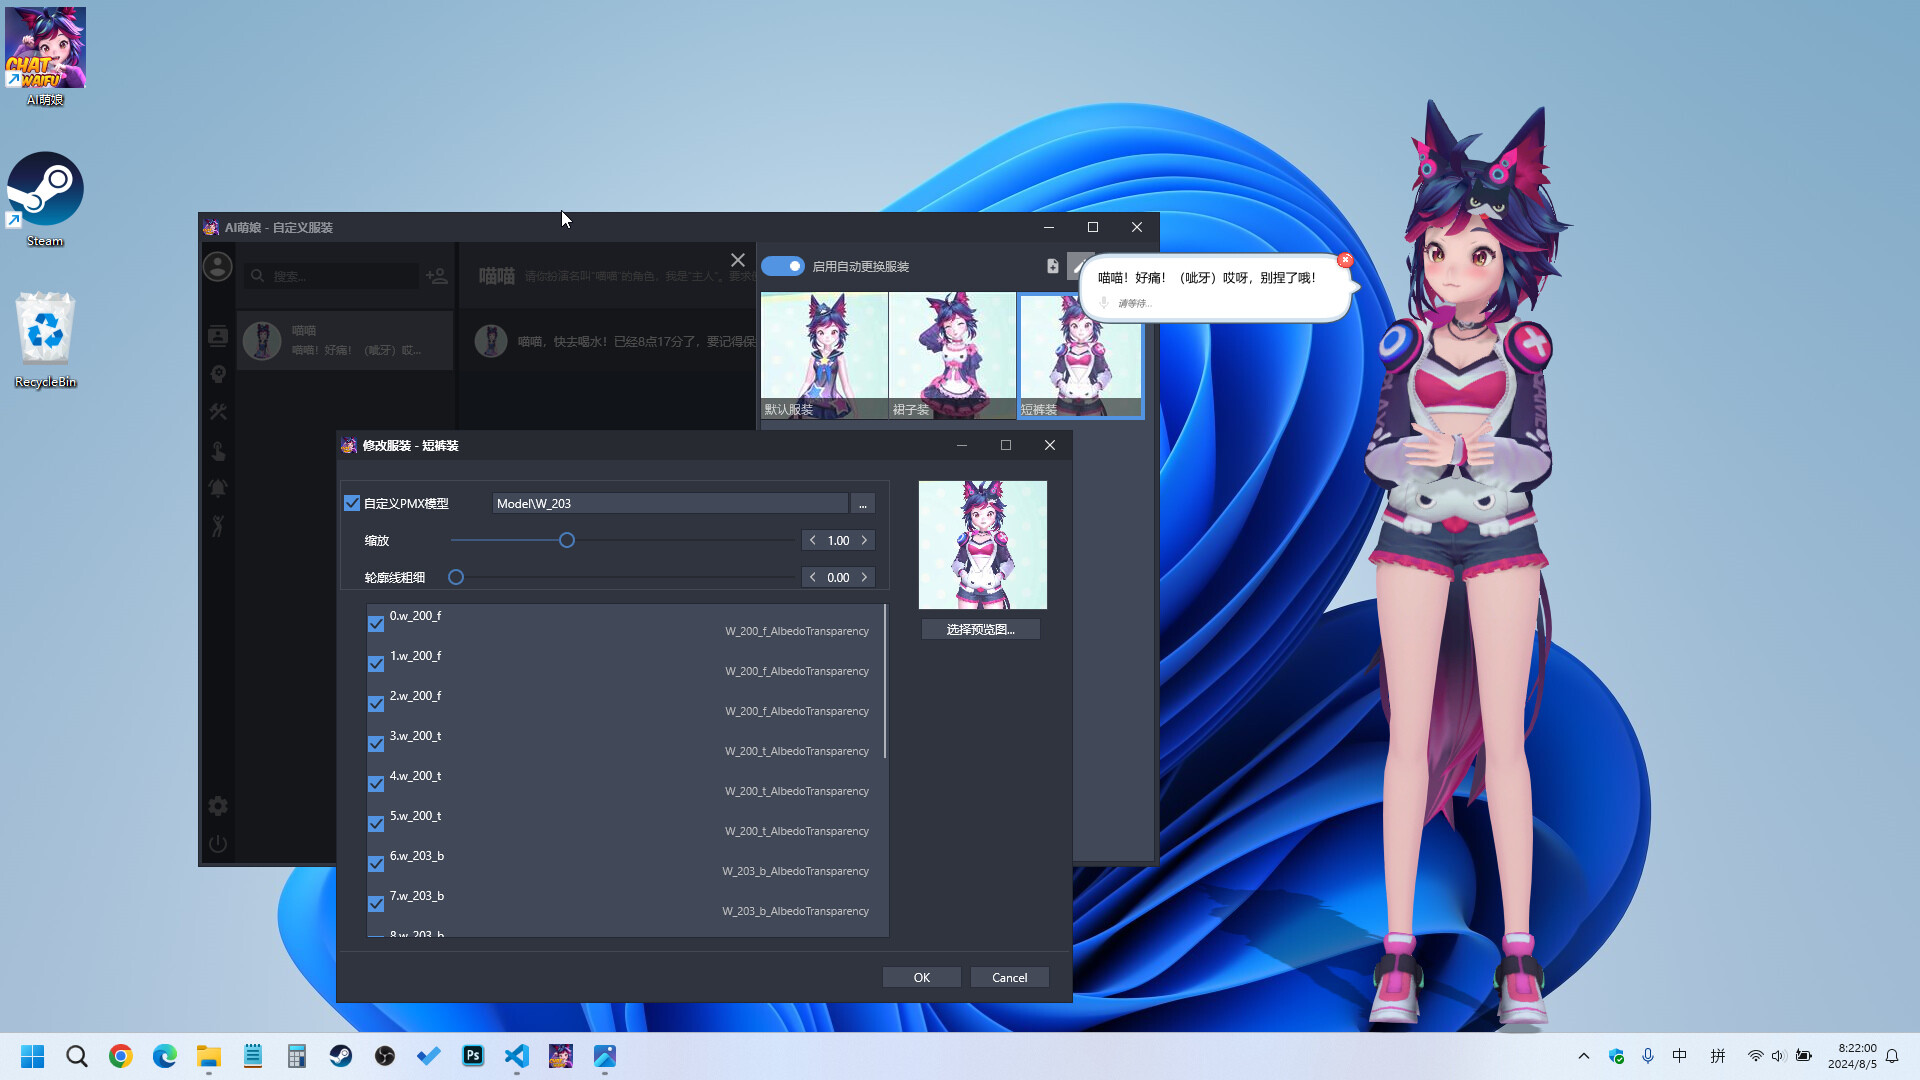Open the add friend icon beside search
The width and height of the screenshot is (1920, 1080).
coord(437,276)
